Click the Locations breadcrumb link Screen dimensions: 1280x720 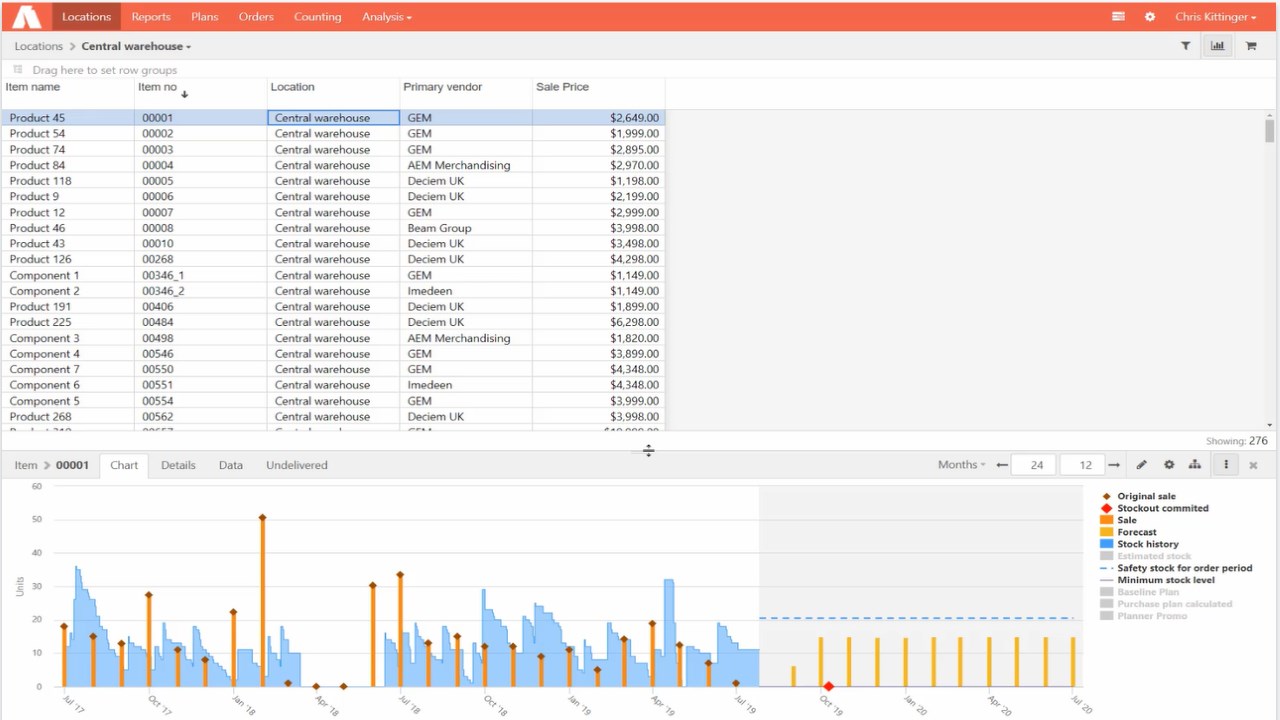tap(38, 46)
